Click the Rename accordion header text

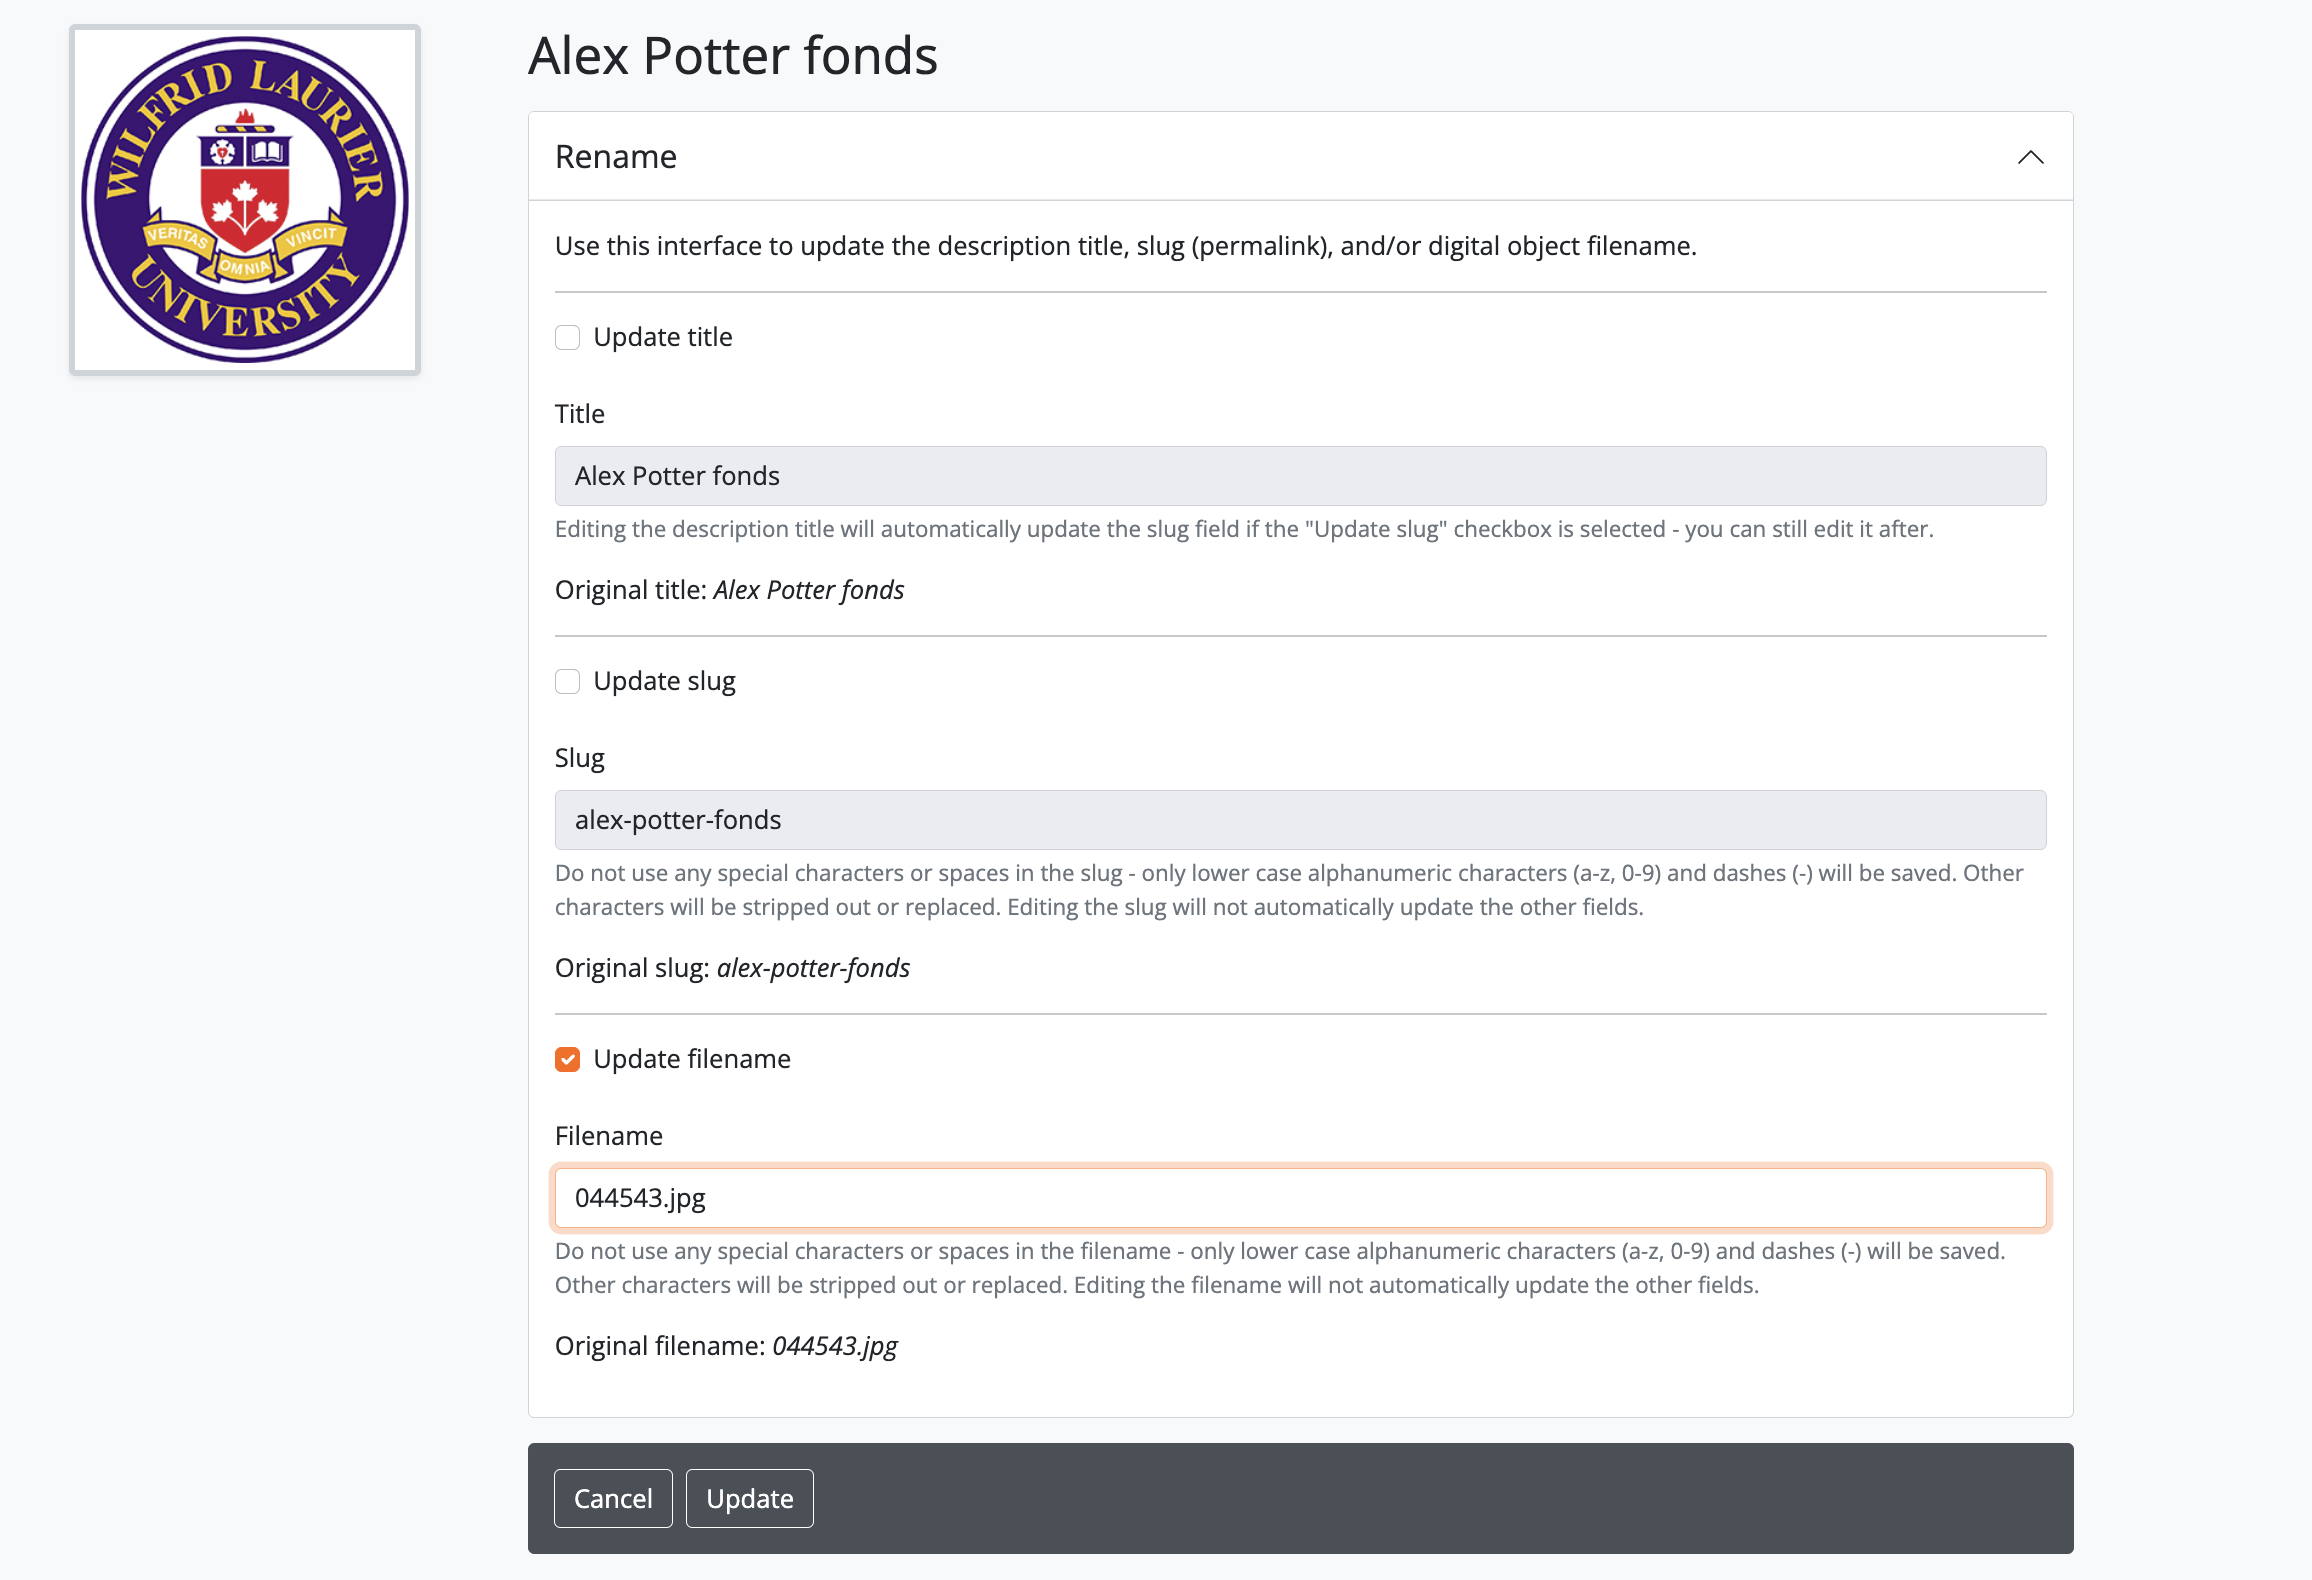pyautogui.click(x=616, y=157)
